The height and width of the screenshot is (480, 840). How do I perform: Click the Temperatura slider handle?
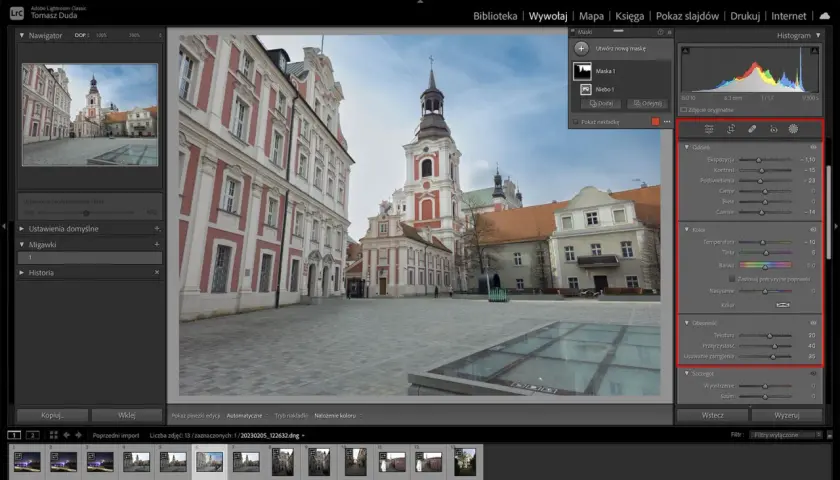click(x=763, y=242)
